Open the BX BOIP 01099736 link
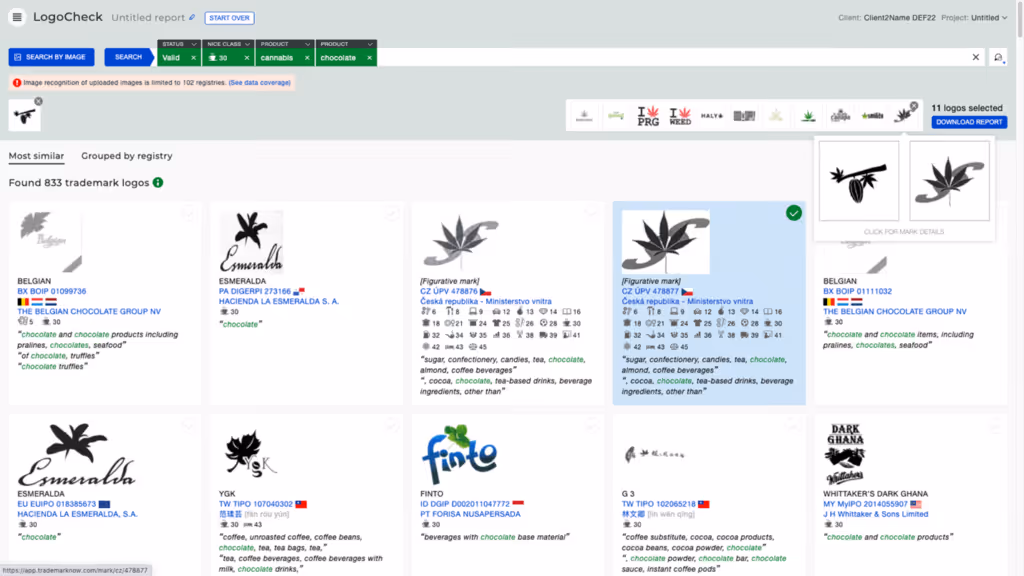 [x=52, y=291]
